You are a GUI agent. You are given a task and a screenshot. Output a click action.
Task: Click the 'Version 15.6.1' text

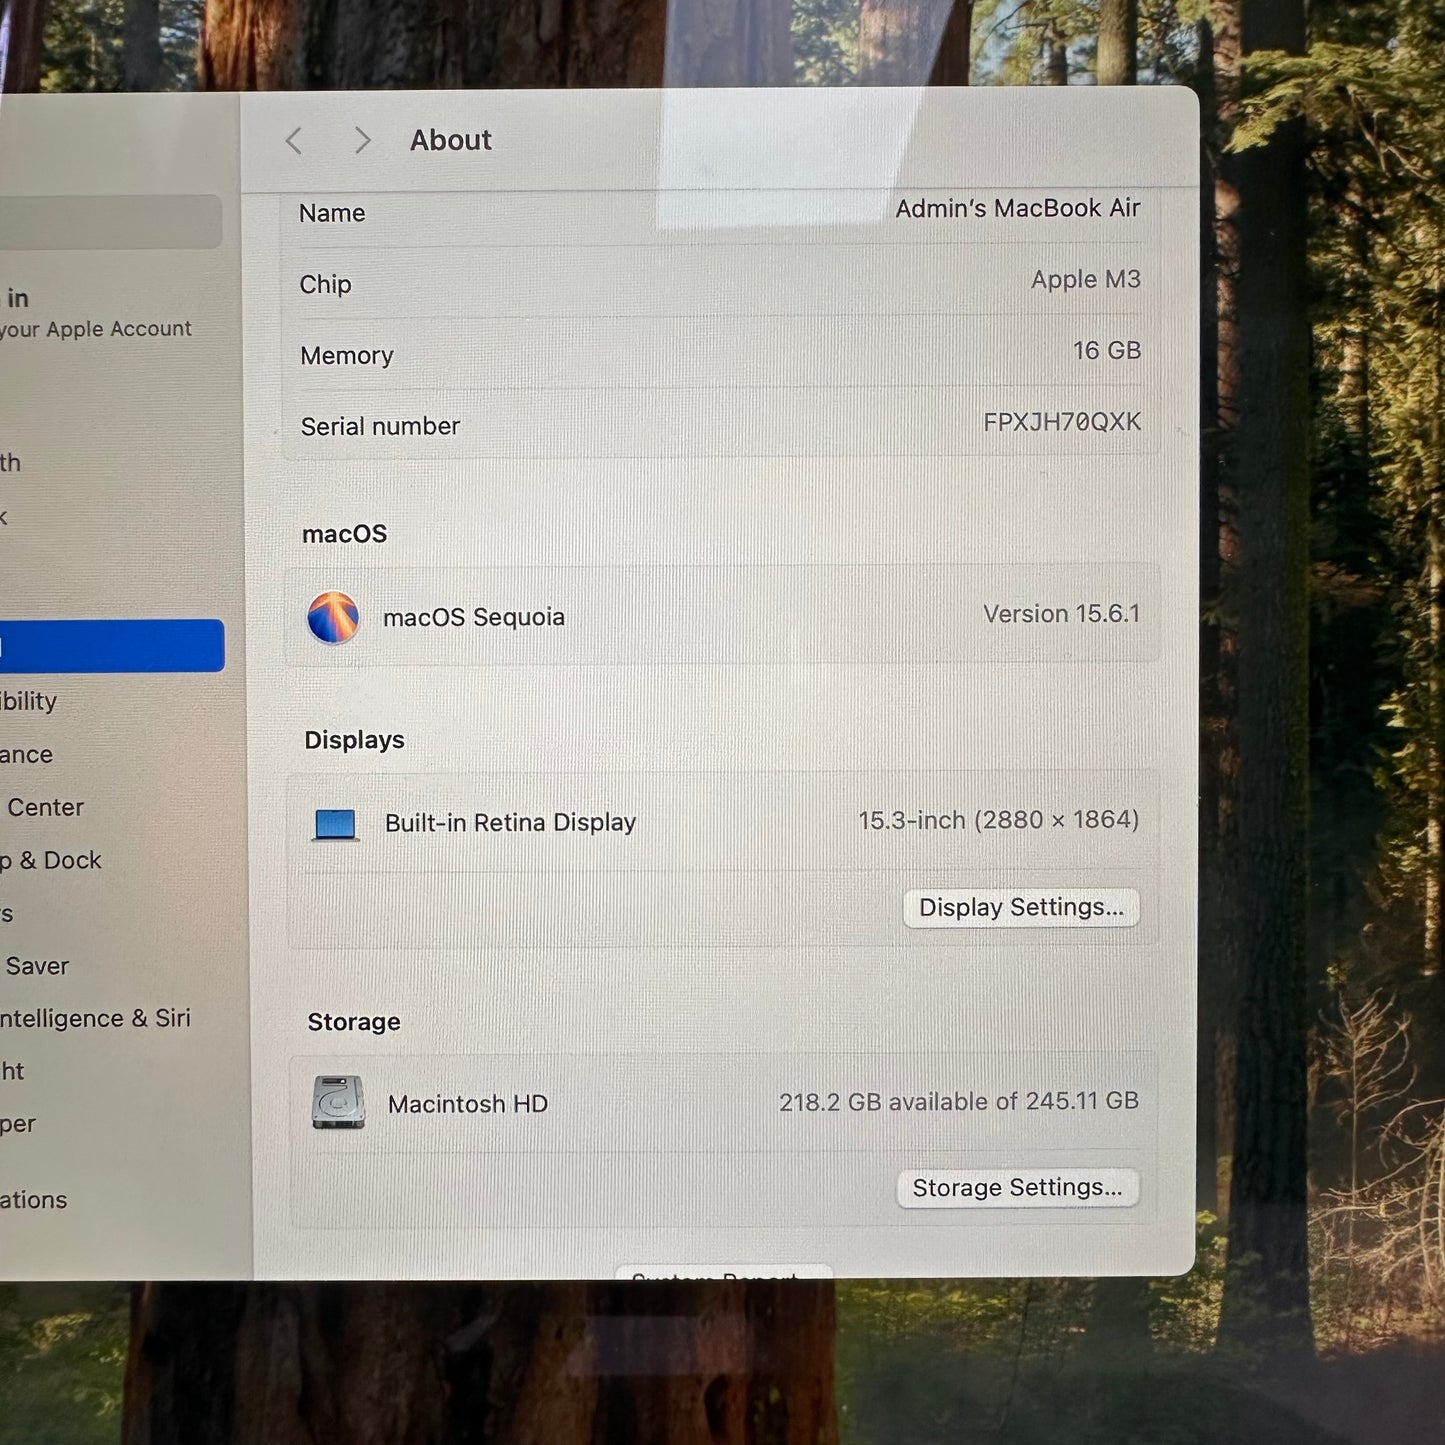point(1061,614)
